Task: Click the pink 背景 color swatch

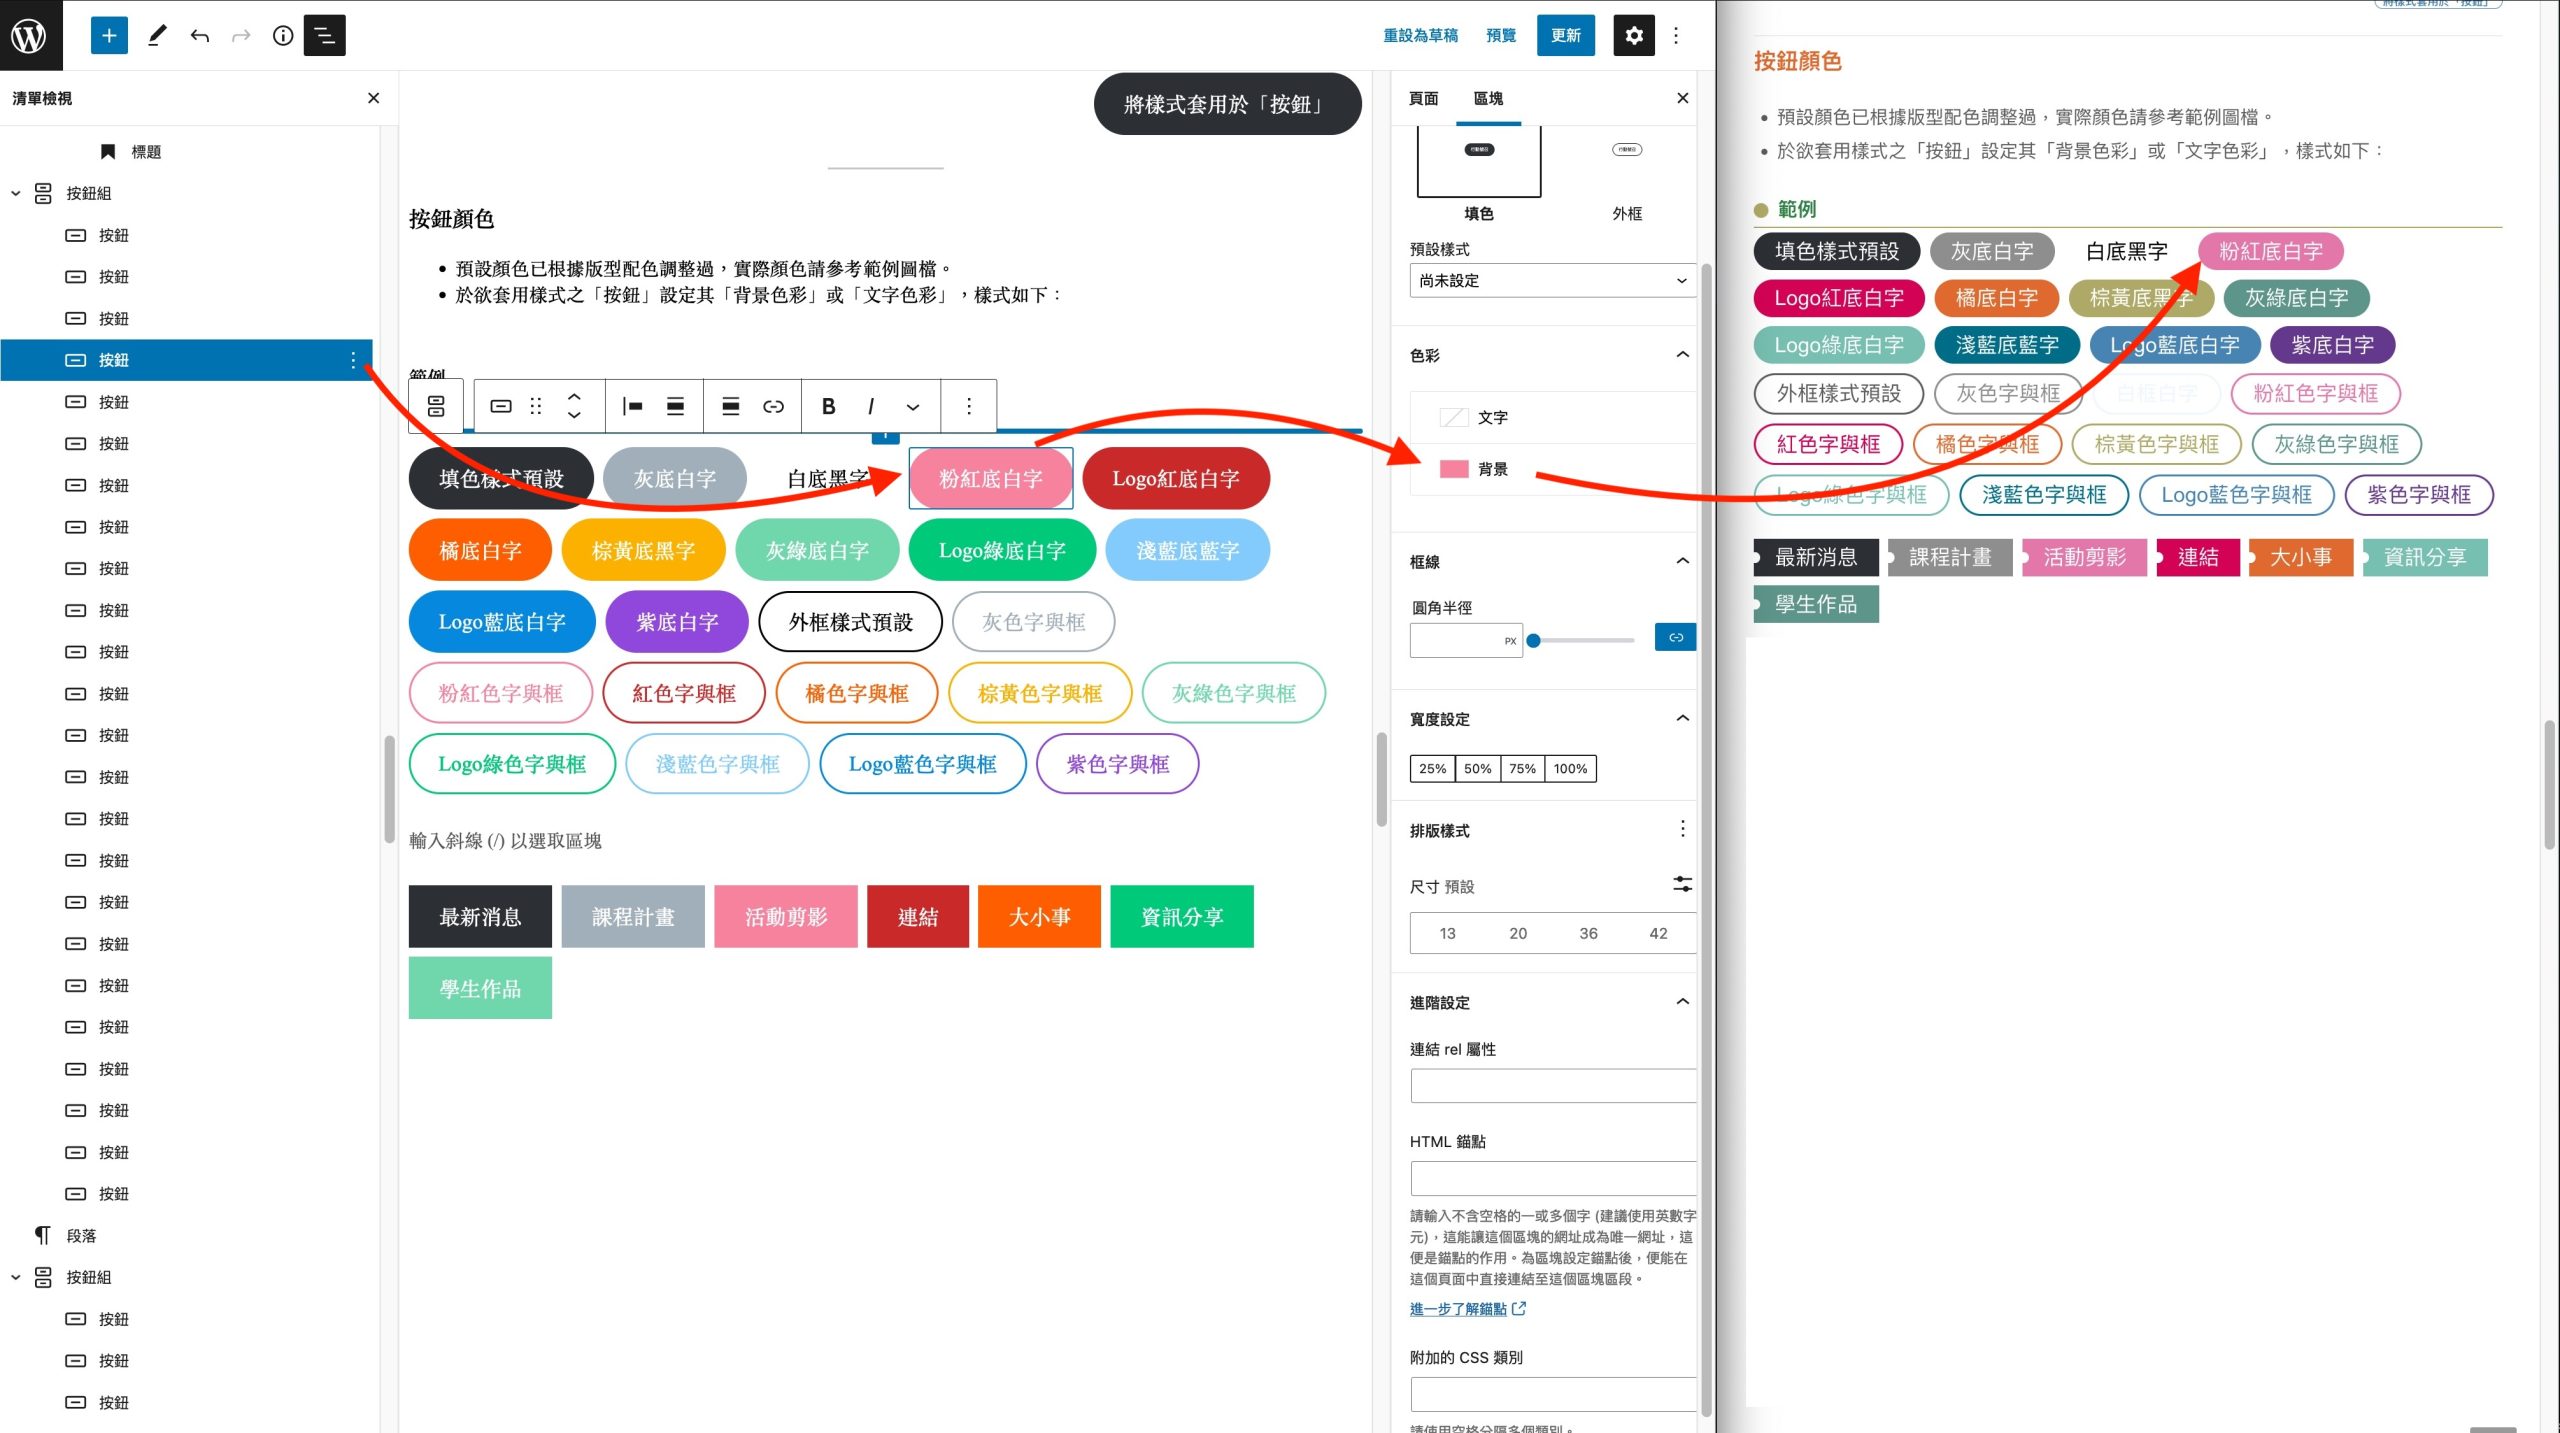Action: [1454, 469]
